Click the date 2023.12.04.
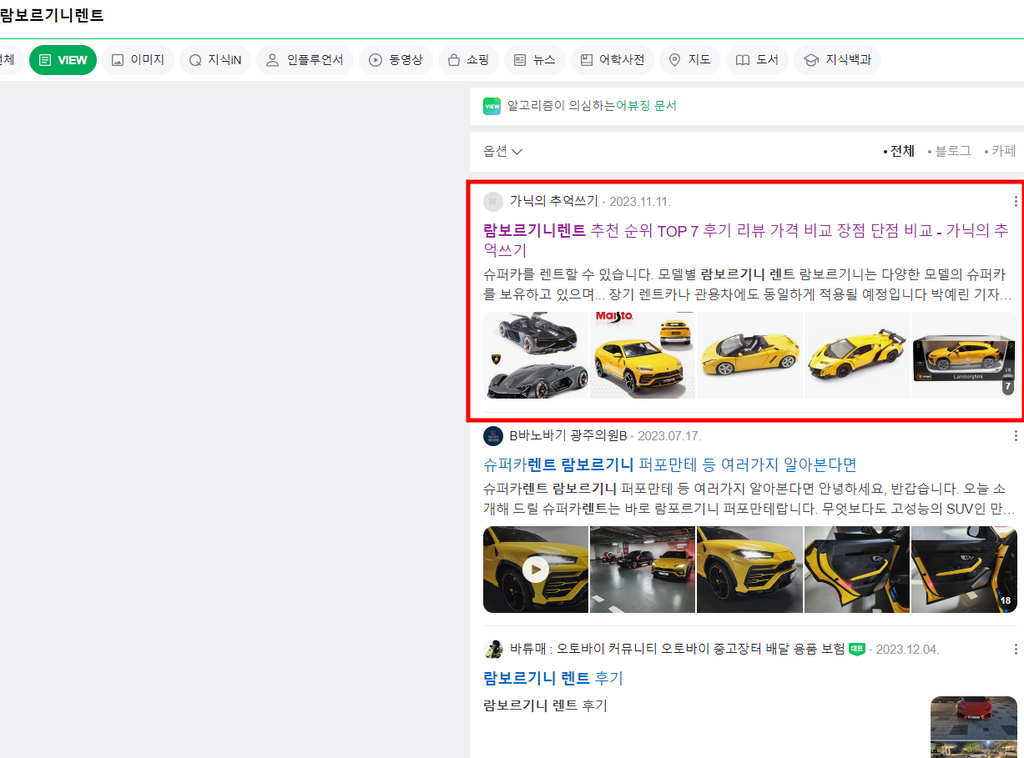 pos(908,650)
